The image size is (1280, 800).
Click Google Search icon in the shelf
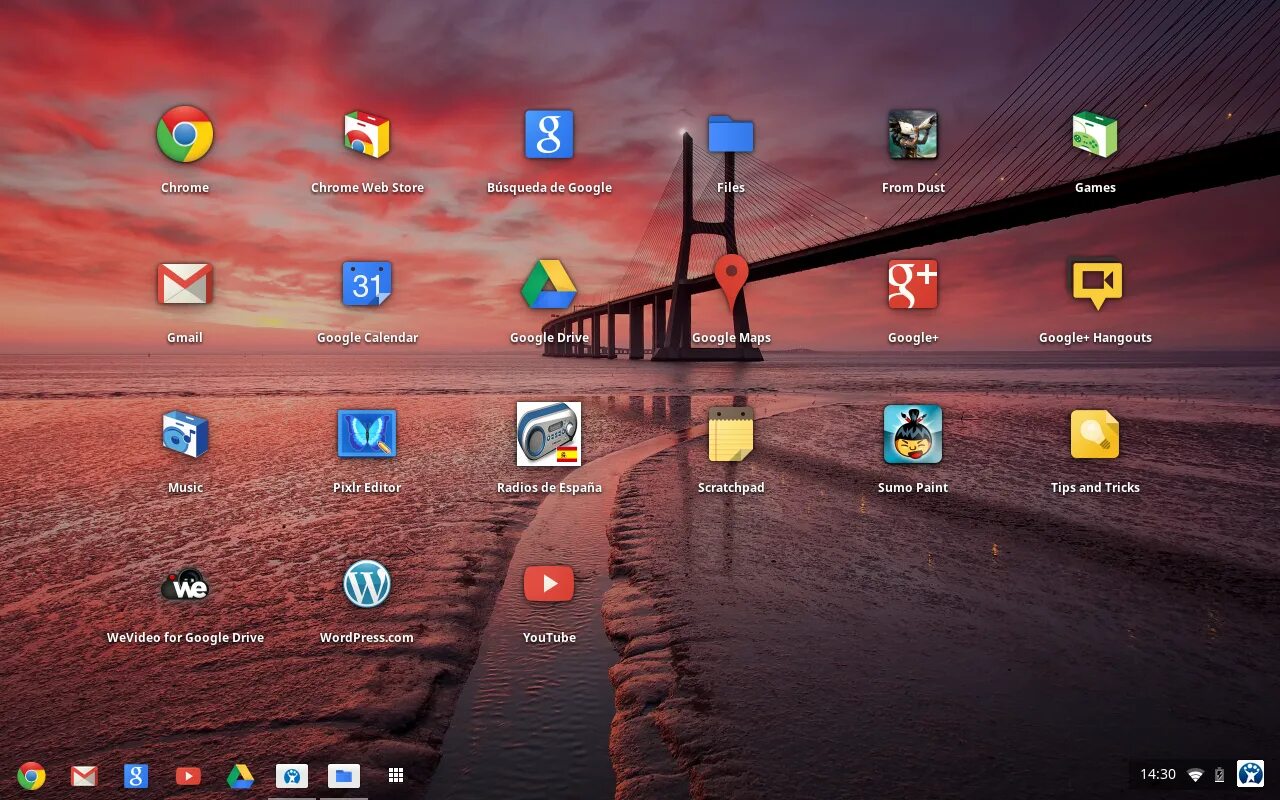(x=136, y=775)
